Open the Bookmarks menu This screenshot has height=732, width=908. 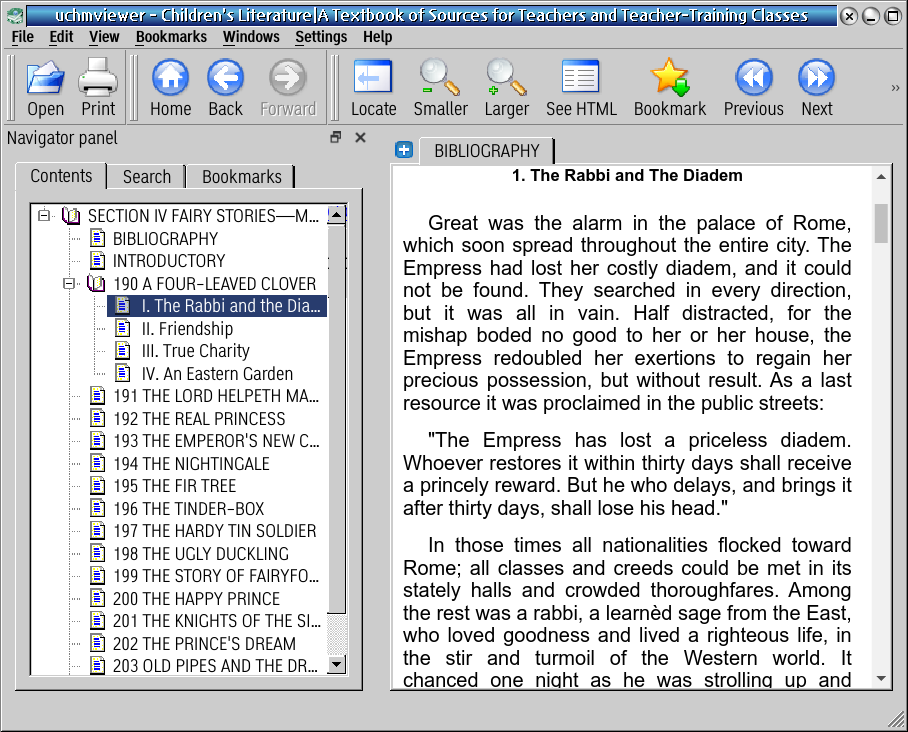point(171,36)
